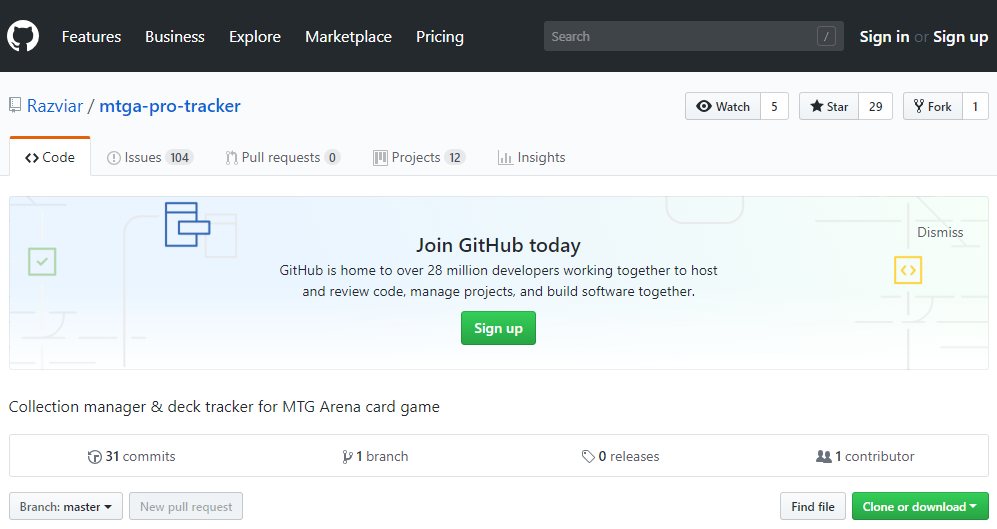The height and width of the screenshot is (529, 997).
Task: Focus the Search input field
Action: tap(680, 37)
